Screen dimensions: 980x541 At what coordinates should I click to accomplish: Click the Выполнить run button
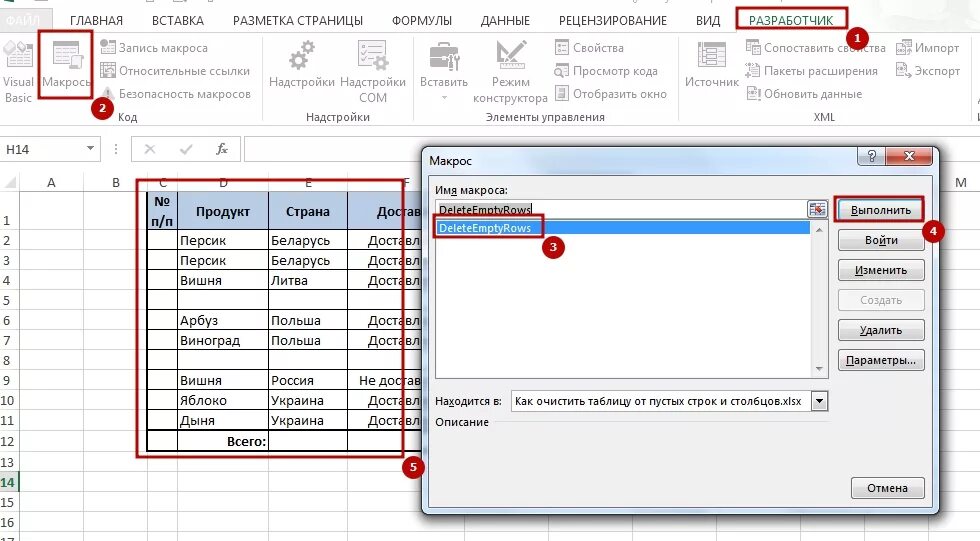click(x=881, y=210)
